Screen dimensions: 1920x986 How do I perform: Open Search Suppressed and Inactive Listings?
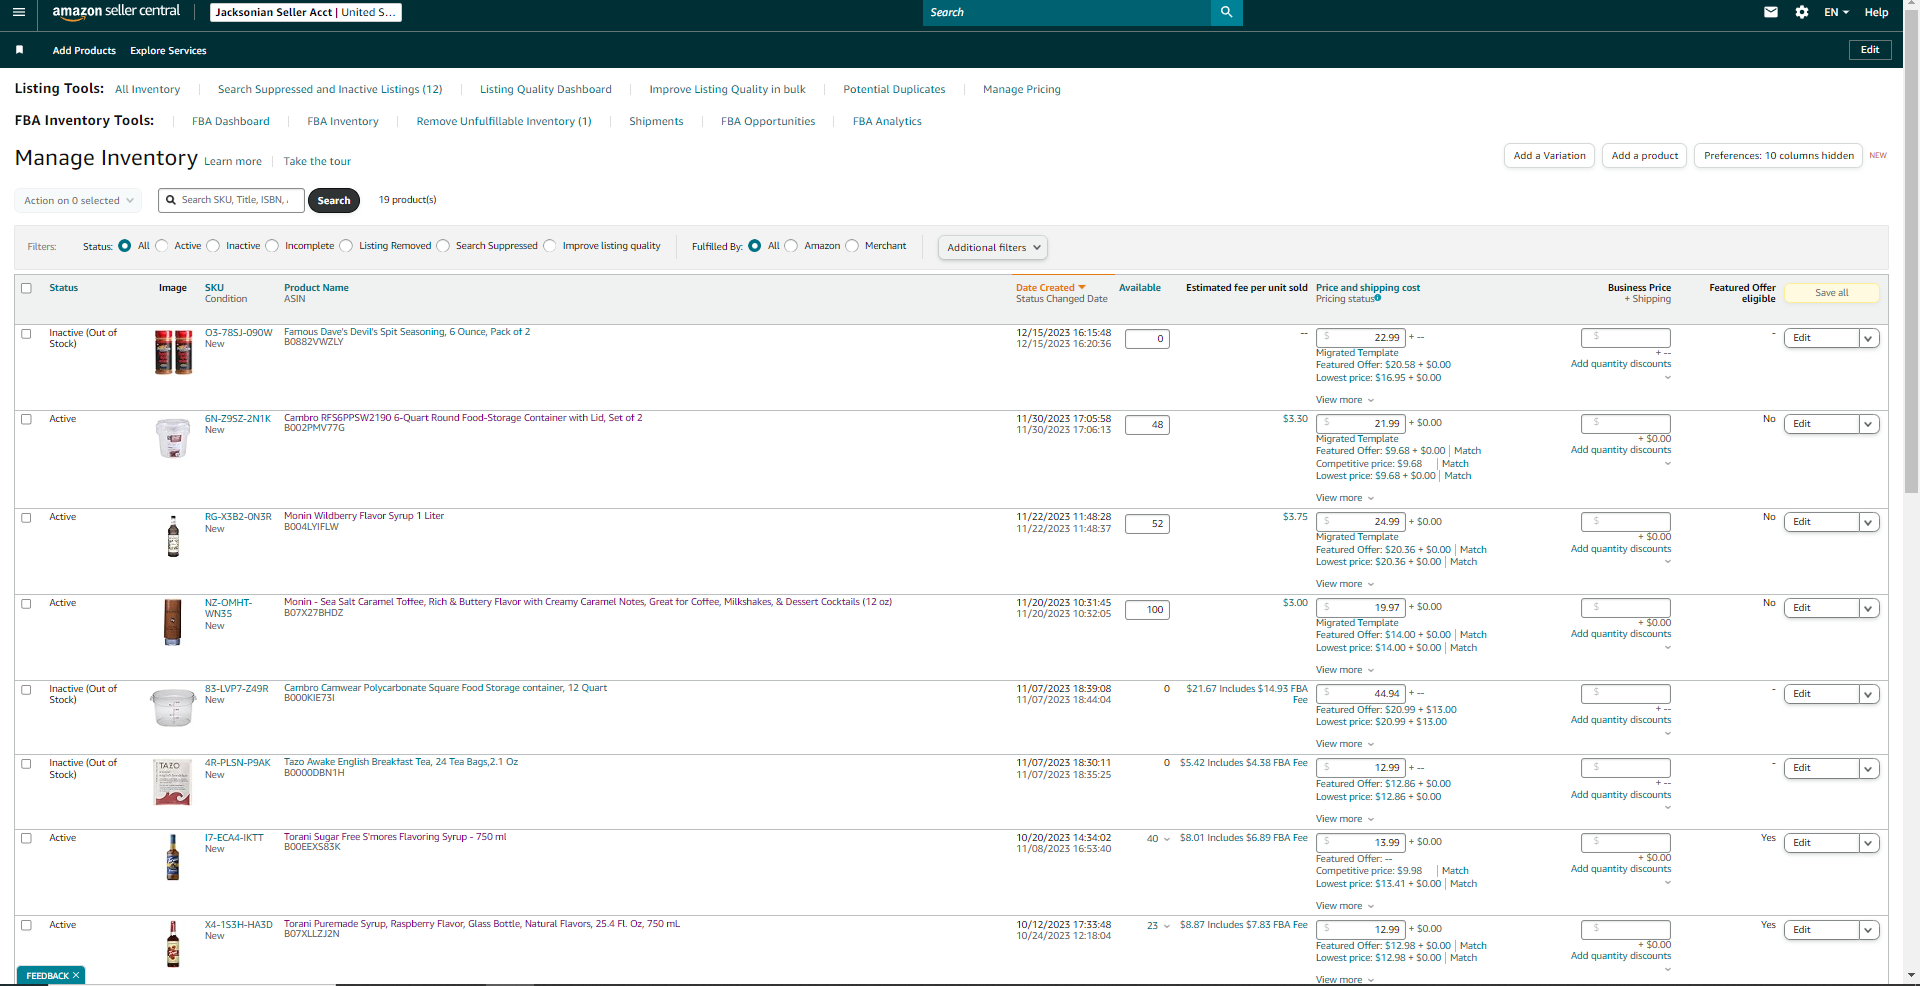tap(330, 89)
